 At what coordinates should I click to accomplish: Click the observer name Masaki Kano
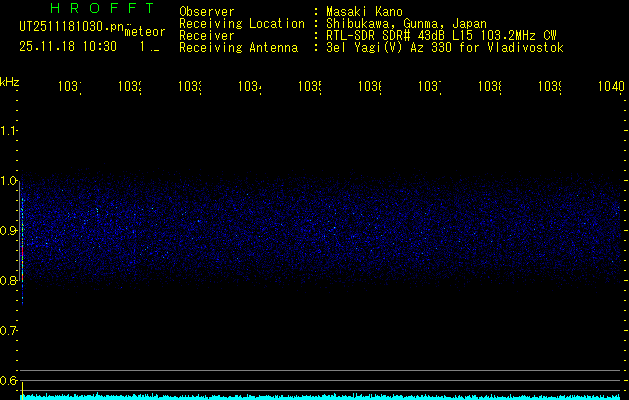360,11
